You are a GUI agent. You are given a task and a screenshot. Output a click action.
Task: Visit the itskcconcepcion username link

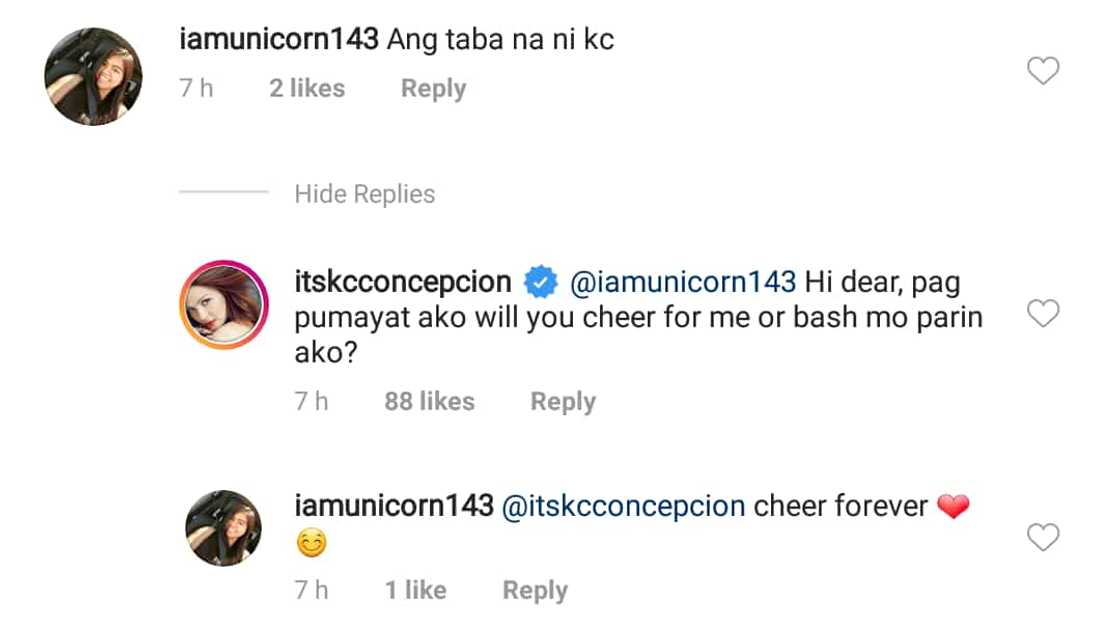tap(403, 283)
